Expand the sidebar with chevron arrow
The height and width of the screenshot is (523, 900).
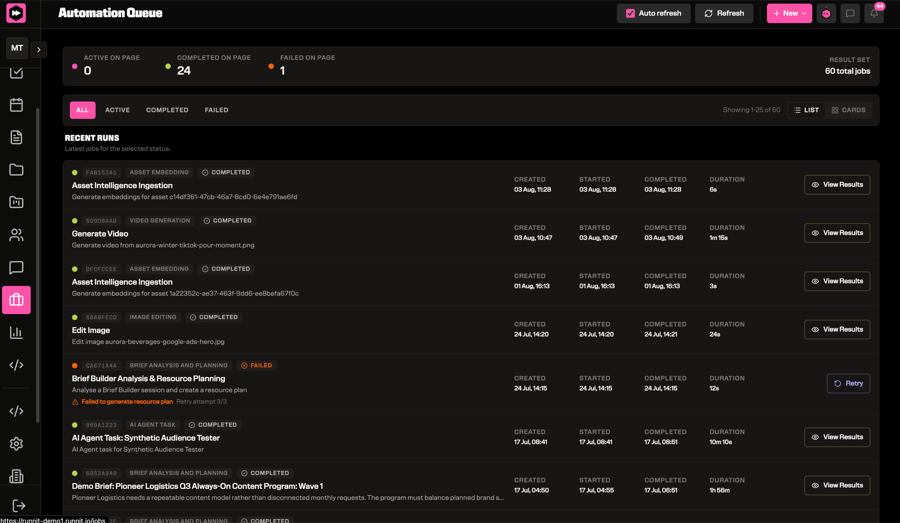point(38,49)
